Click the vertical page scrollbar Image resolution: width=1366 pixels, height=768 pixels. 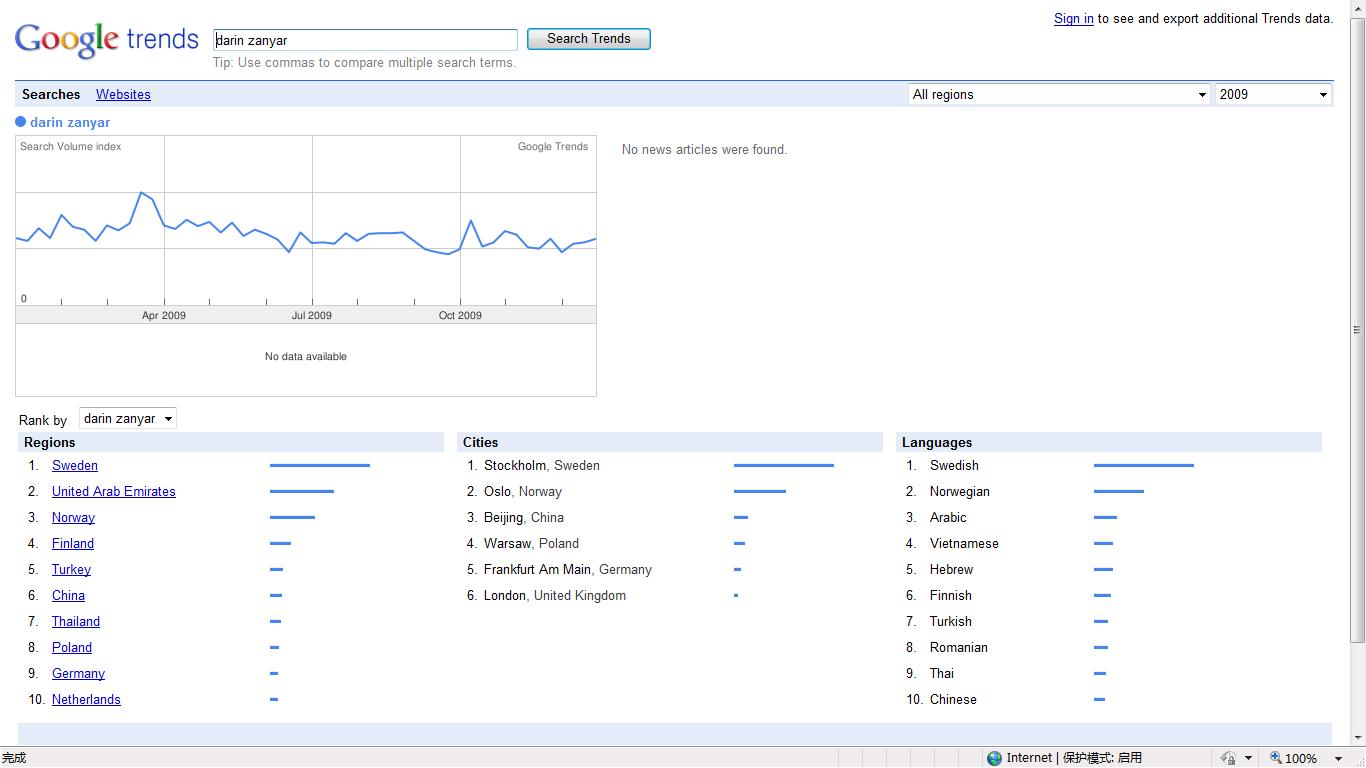point(1357,330)
